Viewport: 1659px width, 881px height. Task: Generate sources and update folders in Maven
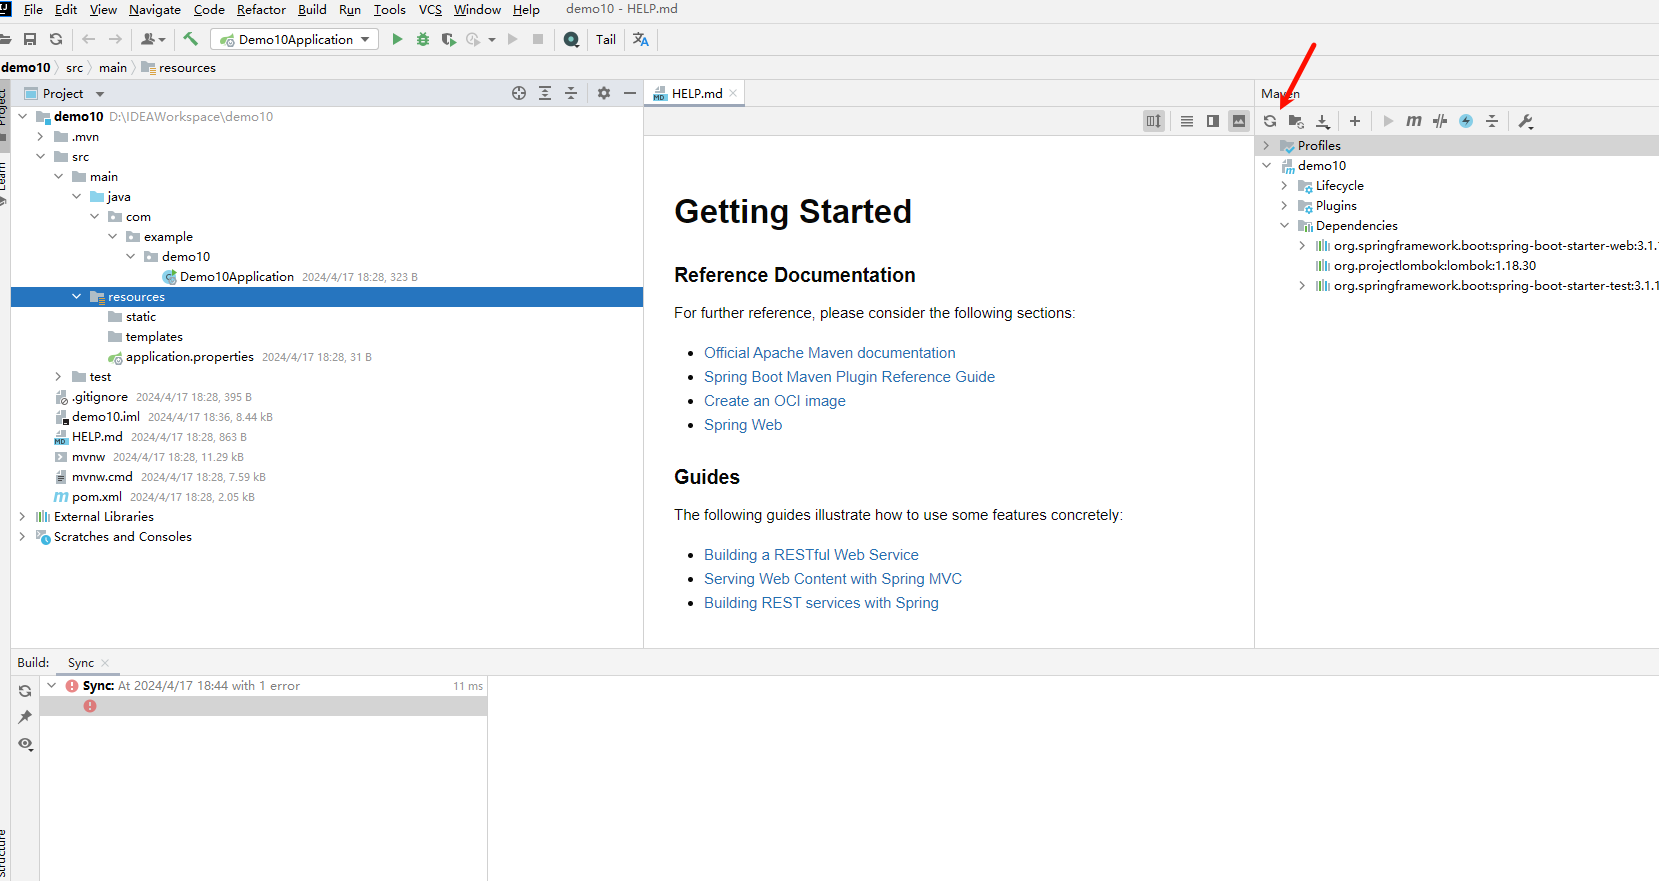click(x=1296, y=121)
